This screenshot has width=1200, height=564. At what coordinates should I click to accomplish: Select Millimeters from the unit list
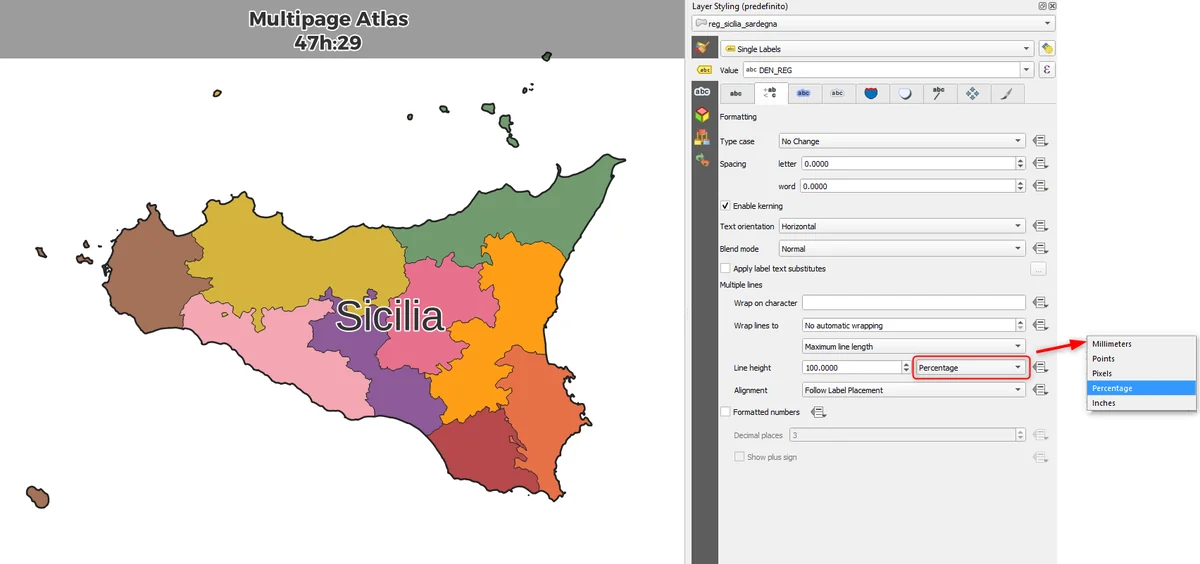pyautogui.click(x=1112, y=344)
